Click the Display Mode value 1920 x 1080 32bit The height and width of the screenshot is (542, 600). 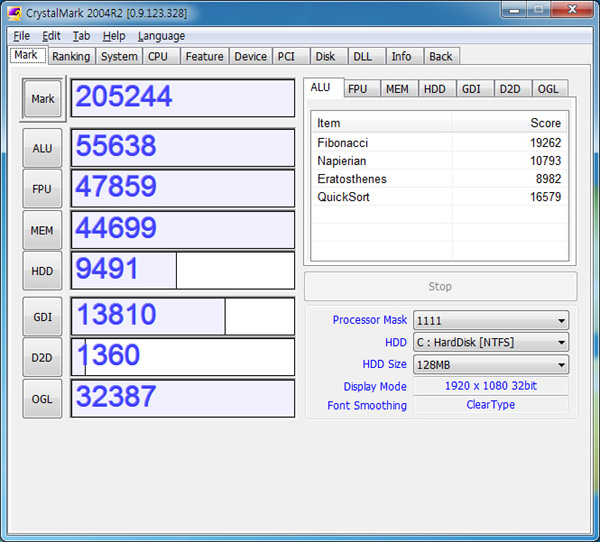[x=491, y=385]
